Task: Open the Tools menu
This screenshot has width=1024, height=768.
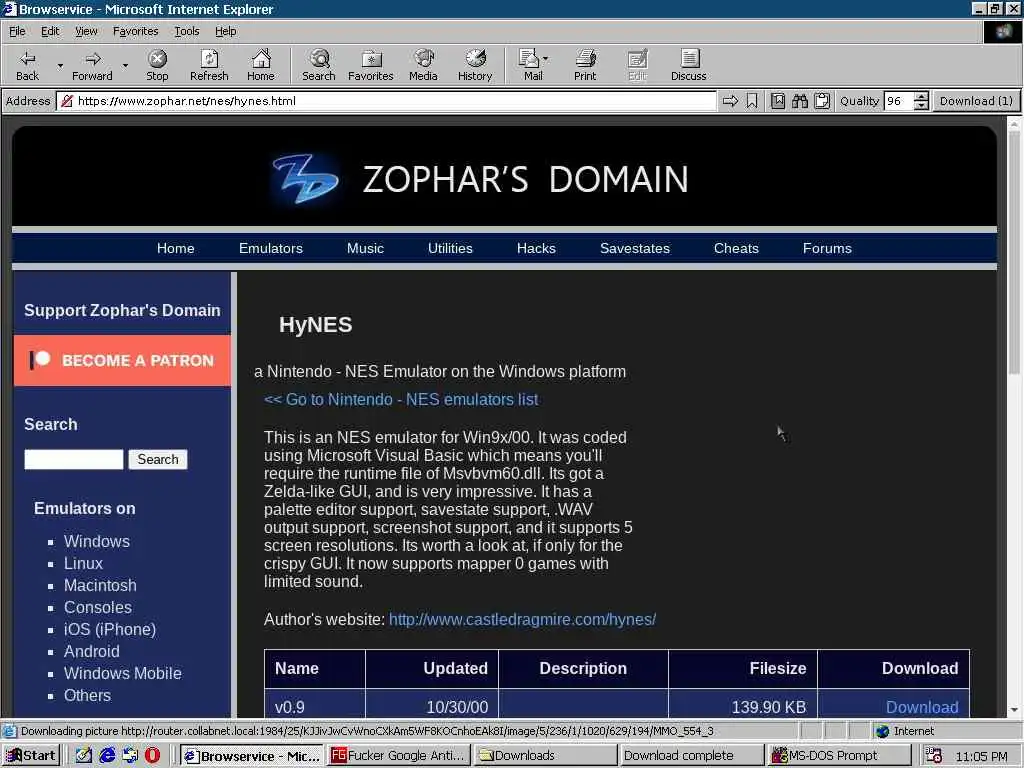Action: [186, 31]
